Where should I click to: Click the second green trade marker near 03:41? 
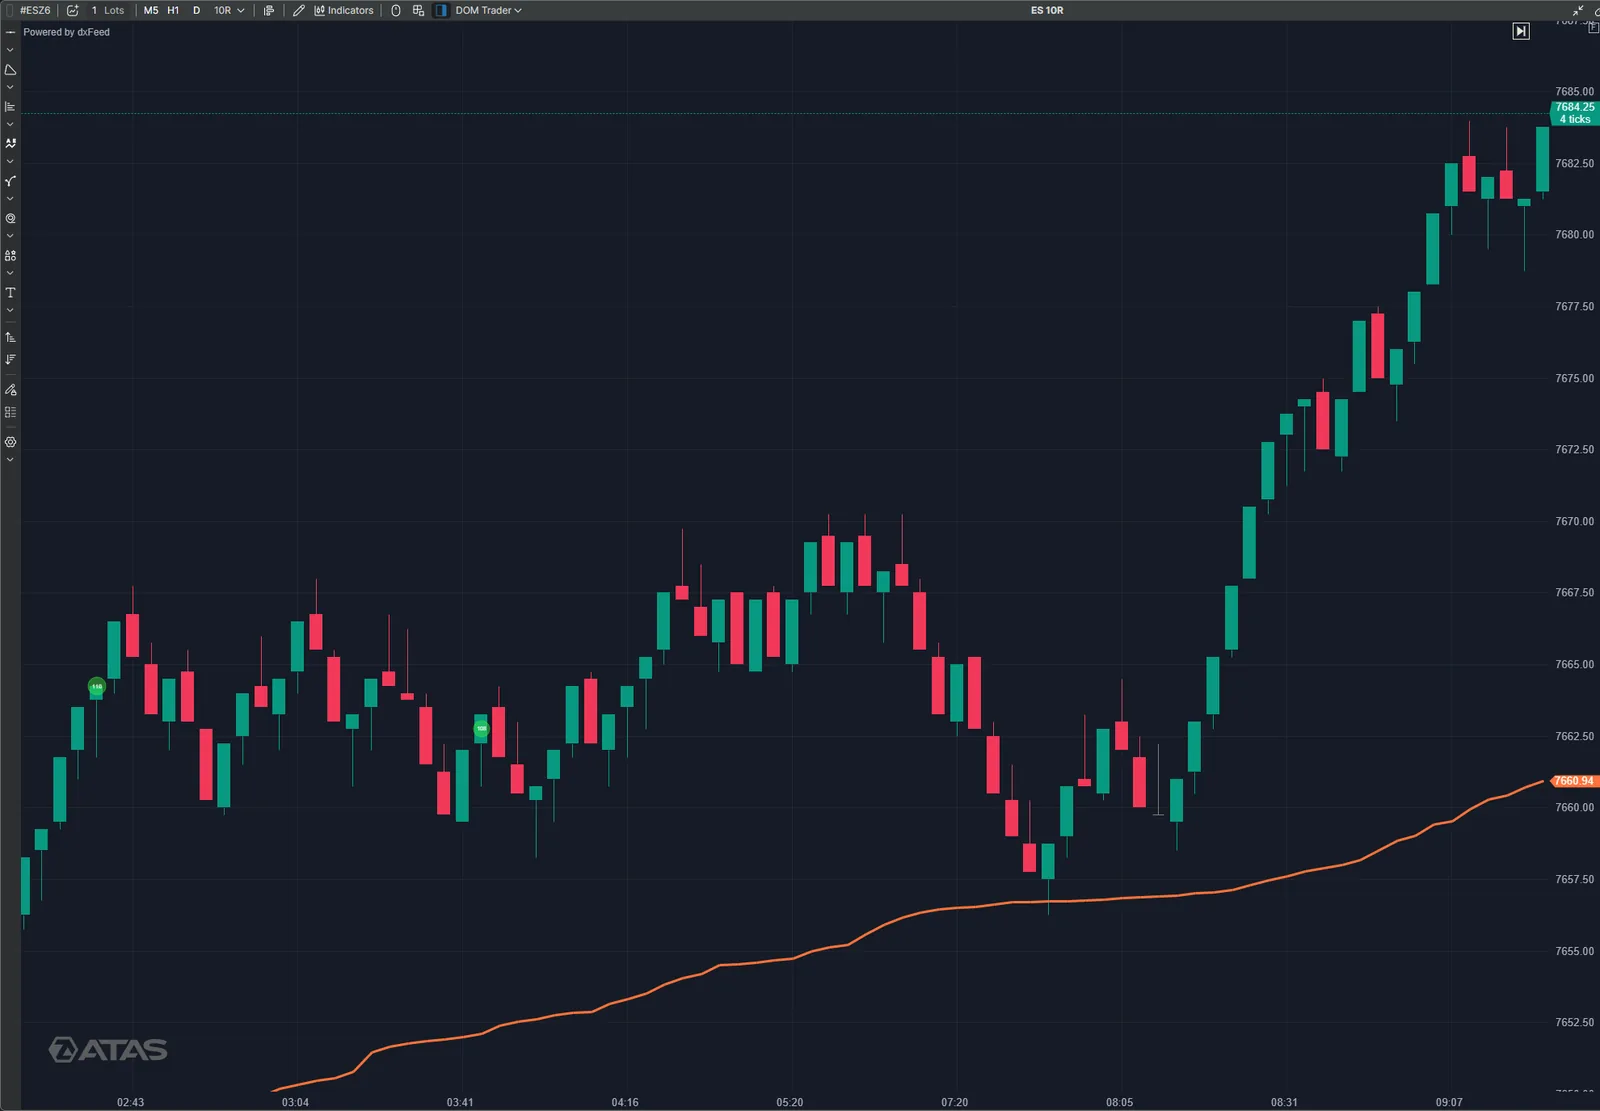(x=481, y=729)
